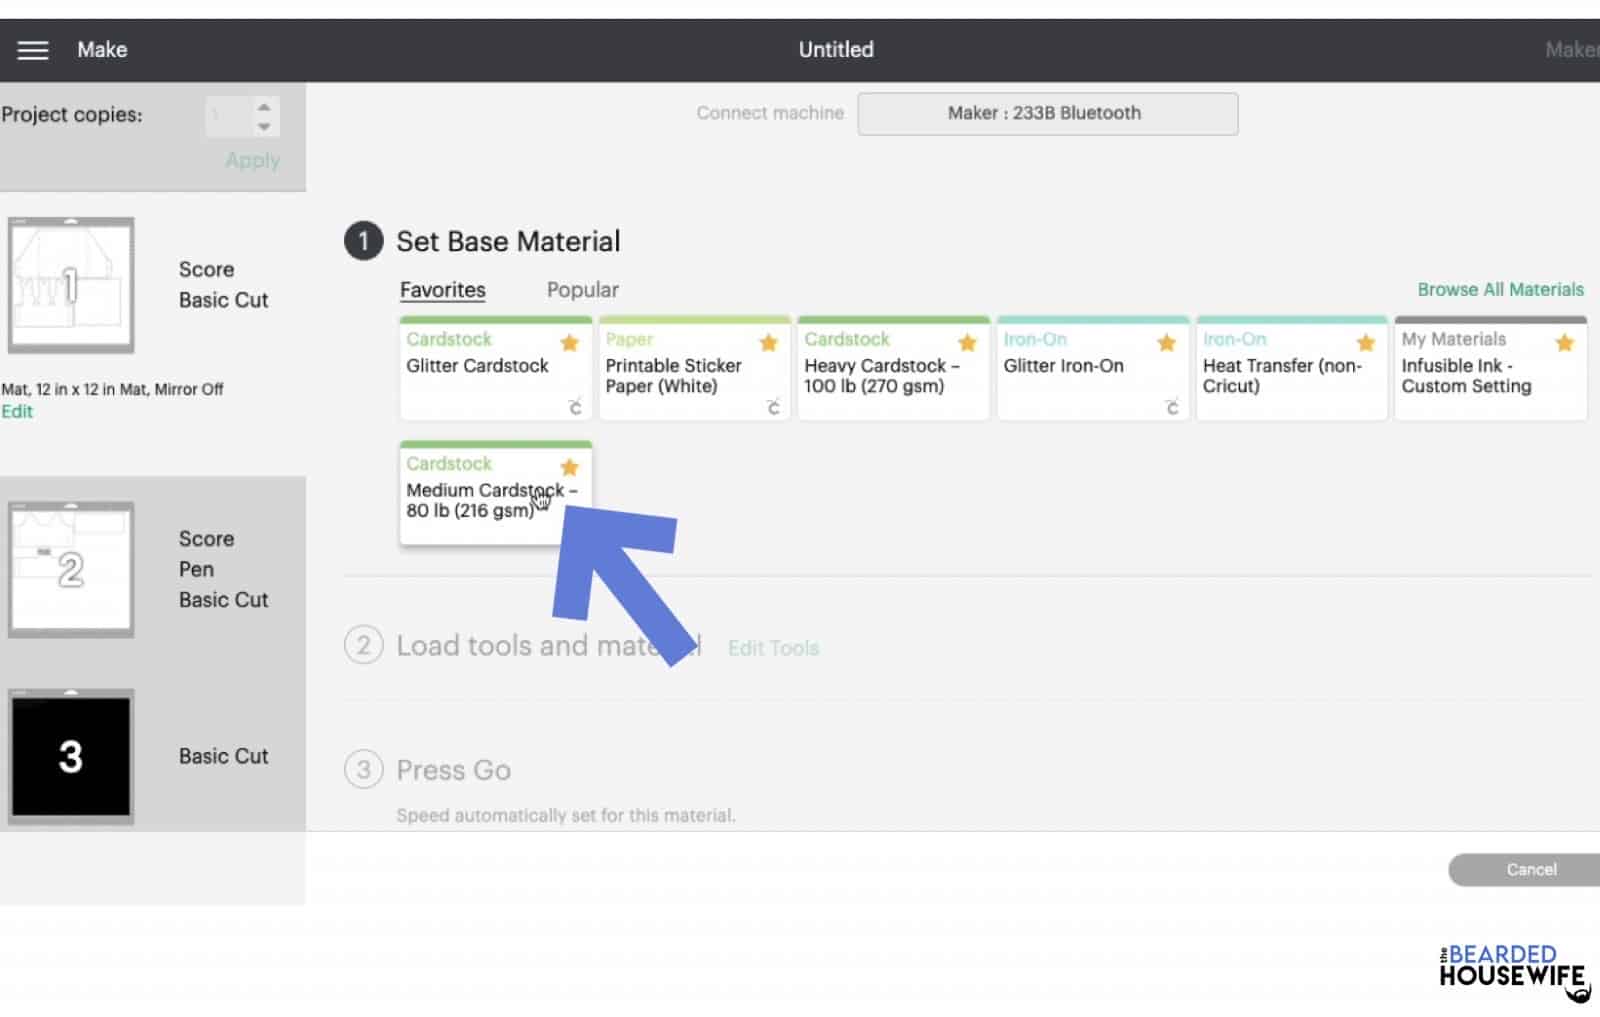Switch to the Popular tab

(583, 290)
